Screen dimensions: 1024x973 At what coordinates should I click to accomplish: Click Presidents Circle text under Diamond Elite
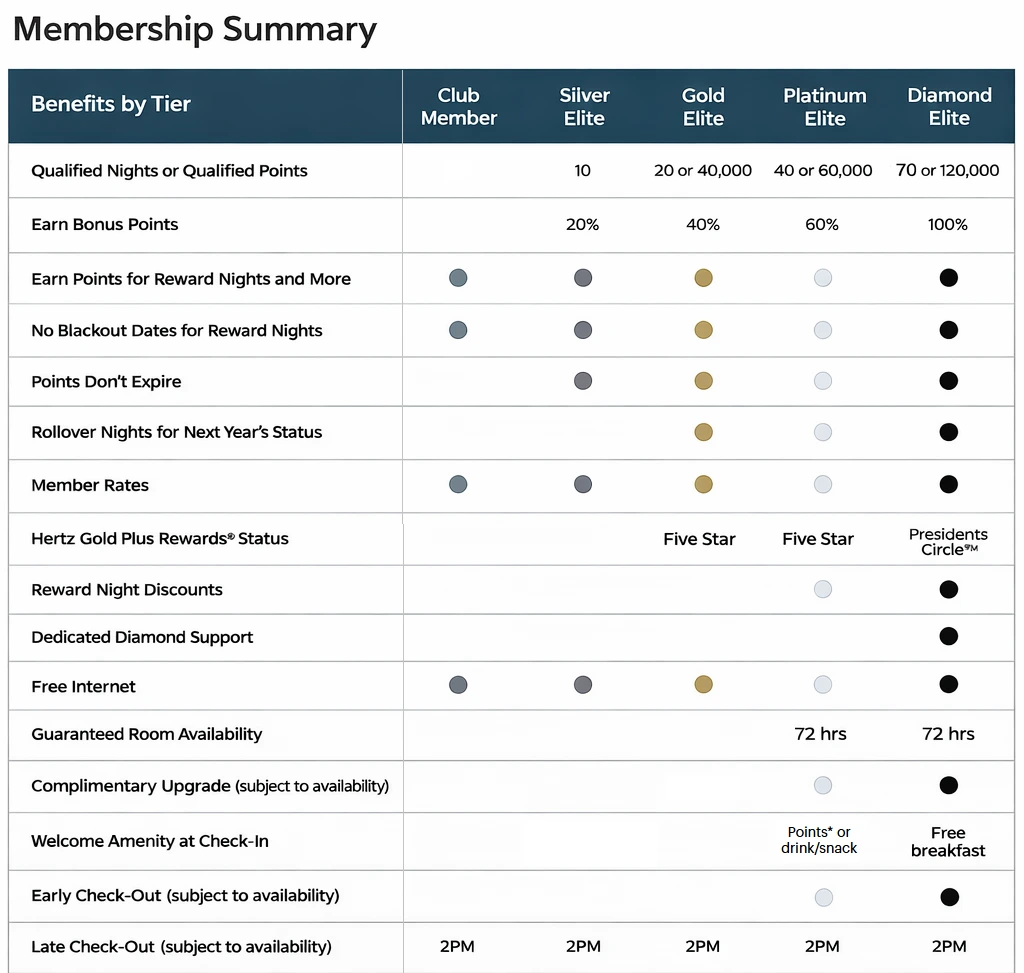[x=948, y=541]
